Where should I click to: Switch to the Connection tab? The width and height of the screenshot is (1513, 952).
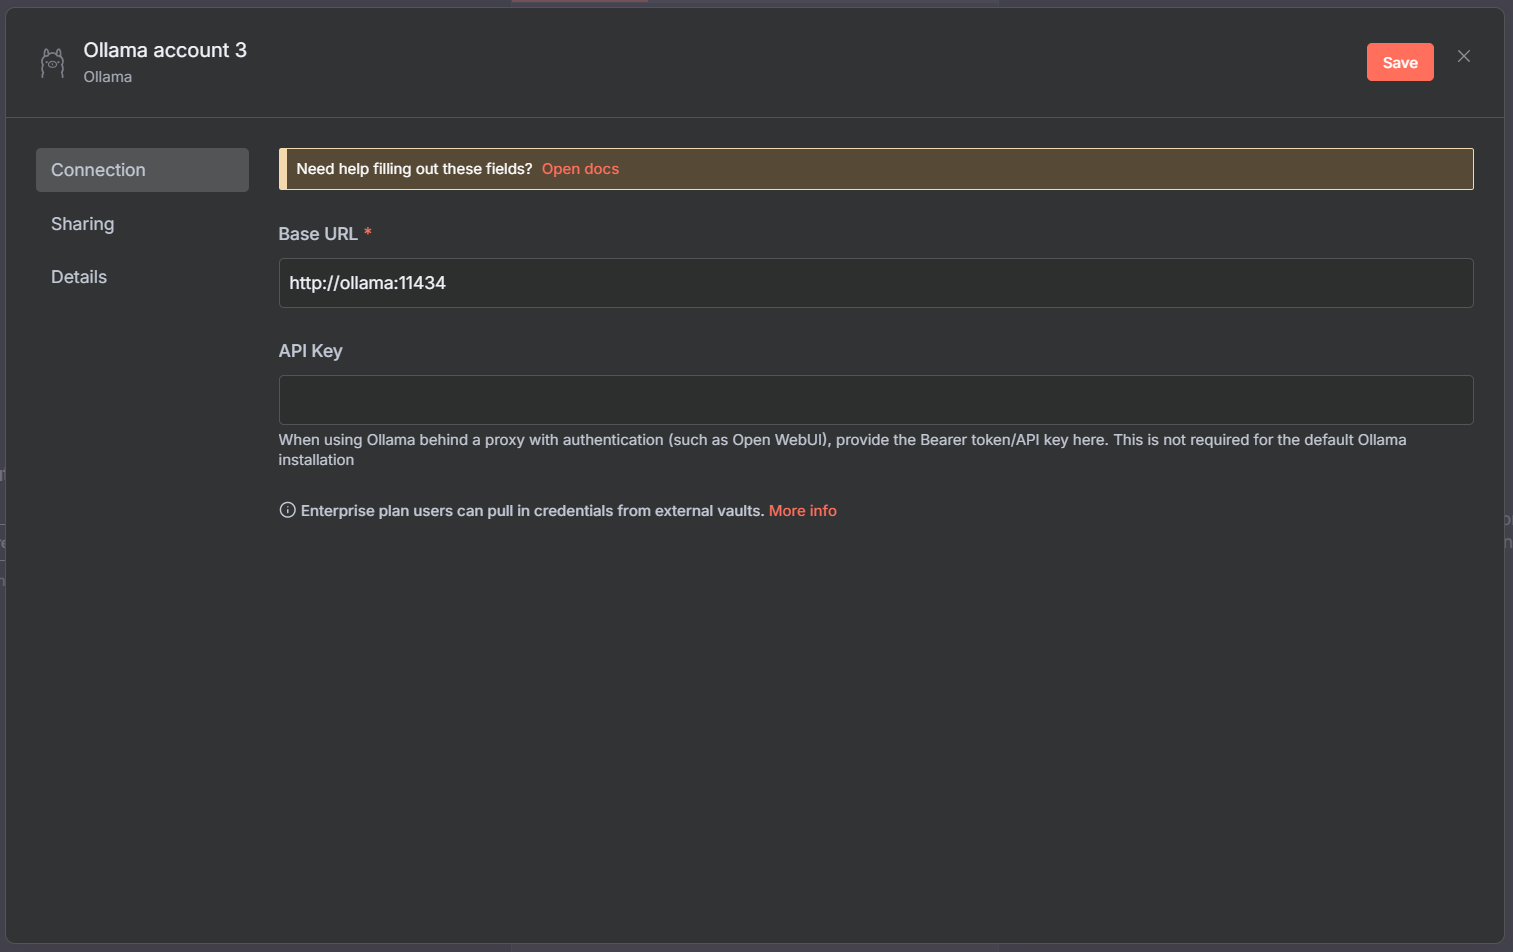tap(142, 170)
